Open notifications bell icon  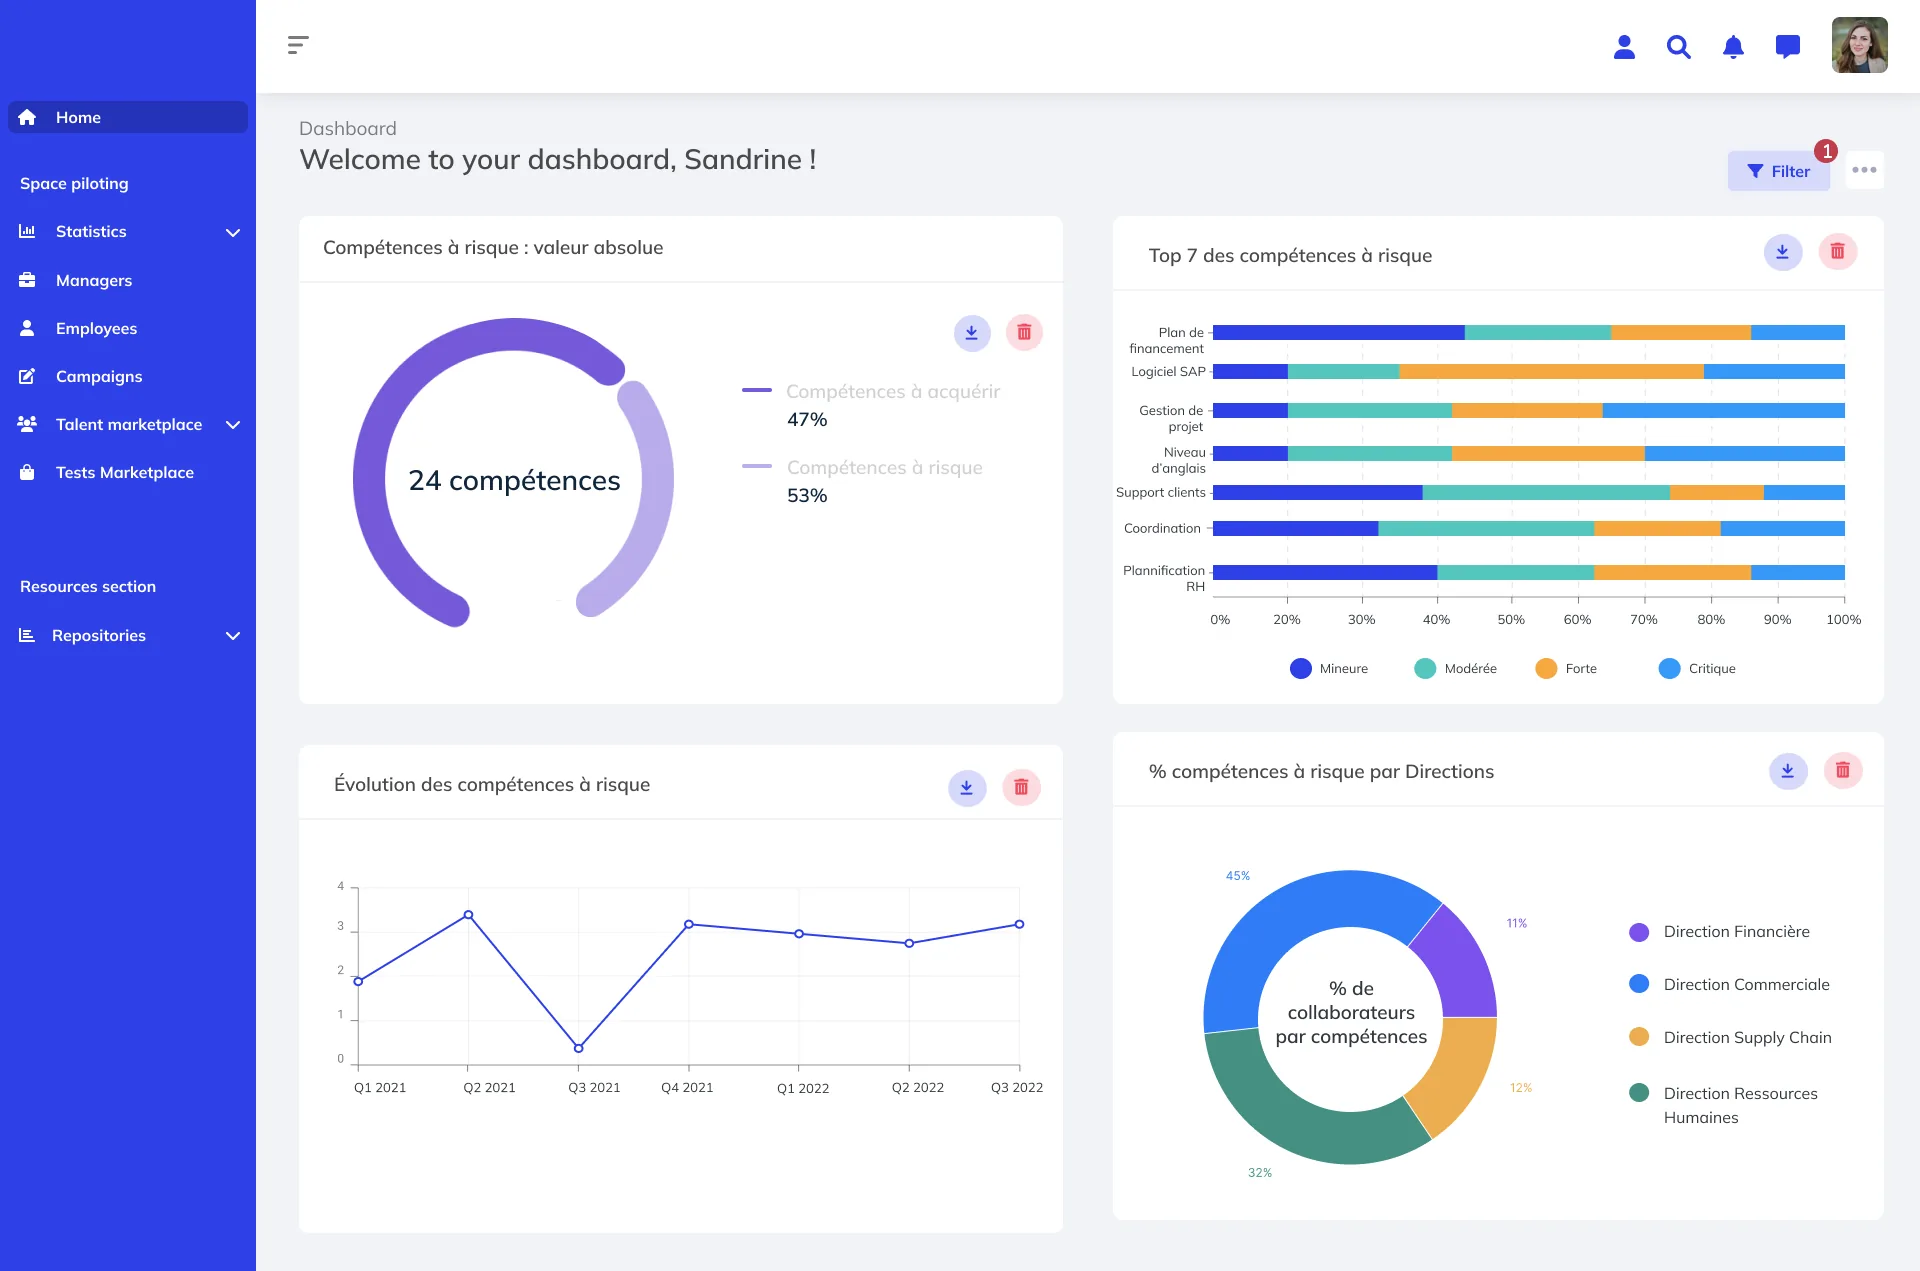pyautogui.click(x=1733, y=47)
